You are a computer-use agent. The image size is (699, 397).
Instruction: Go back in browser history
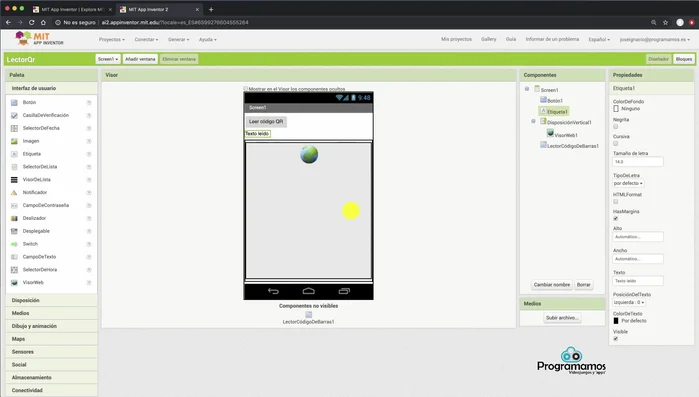[8, 22]
